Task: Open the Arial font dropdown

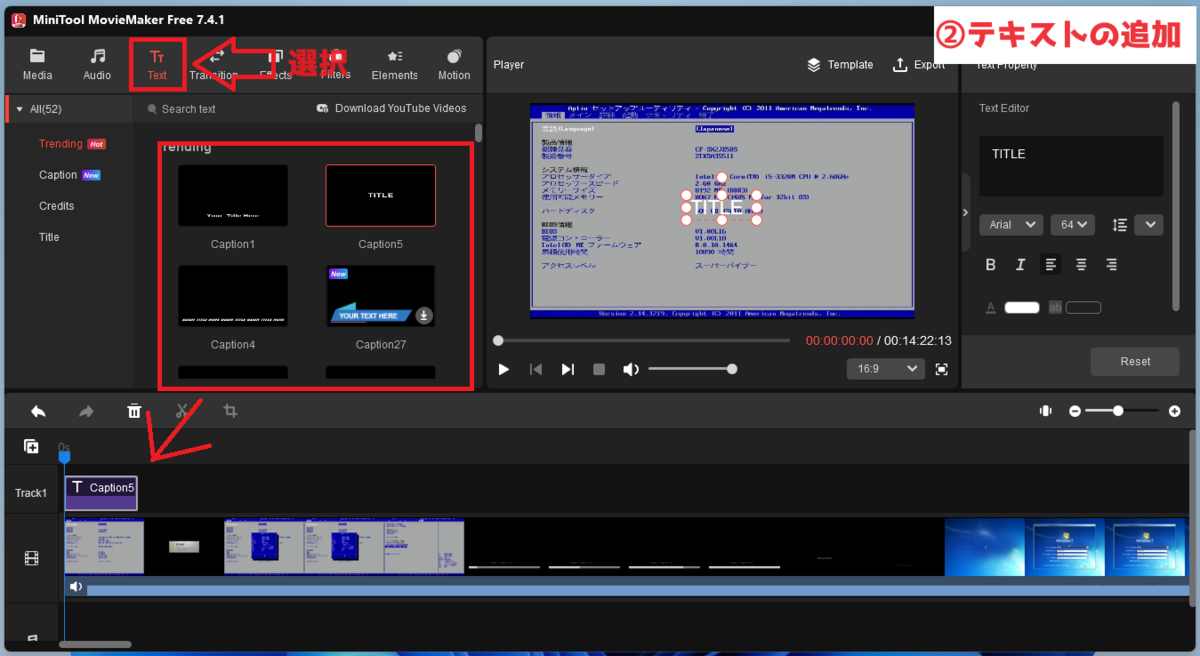Action: tap(1012, 225)
